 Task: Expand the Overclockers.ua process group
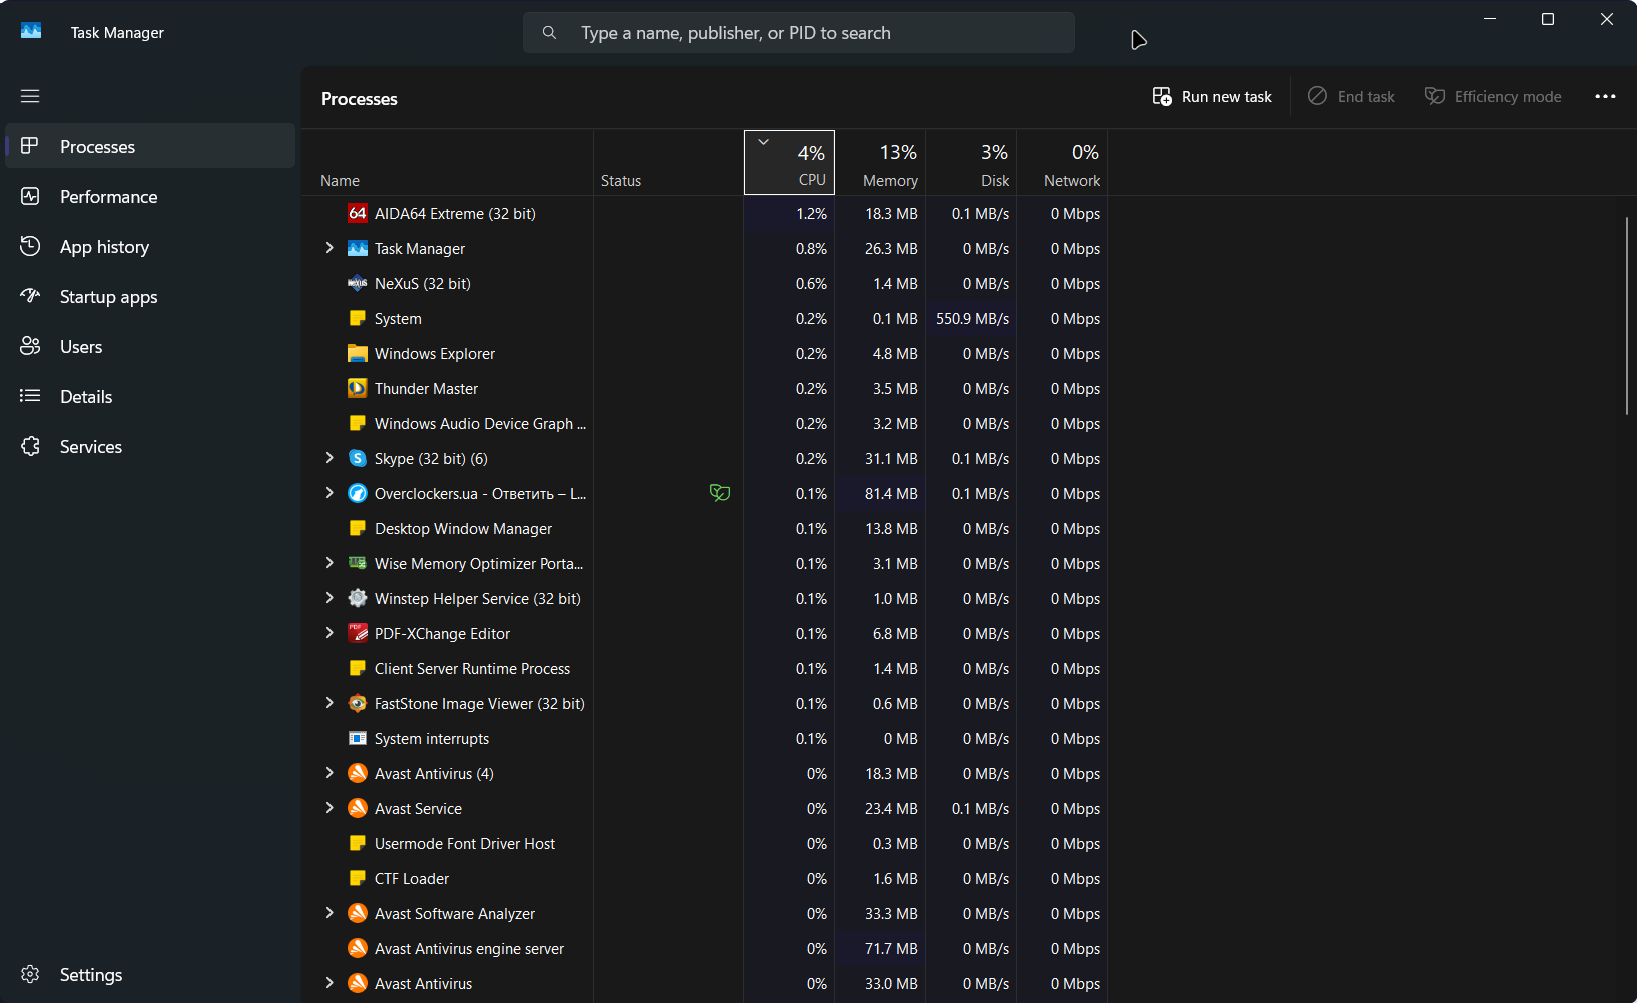329,493
